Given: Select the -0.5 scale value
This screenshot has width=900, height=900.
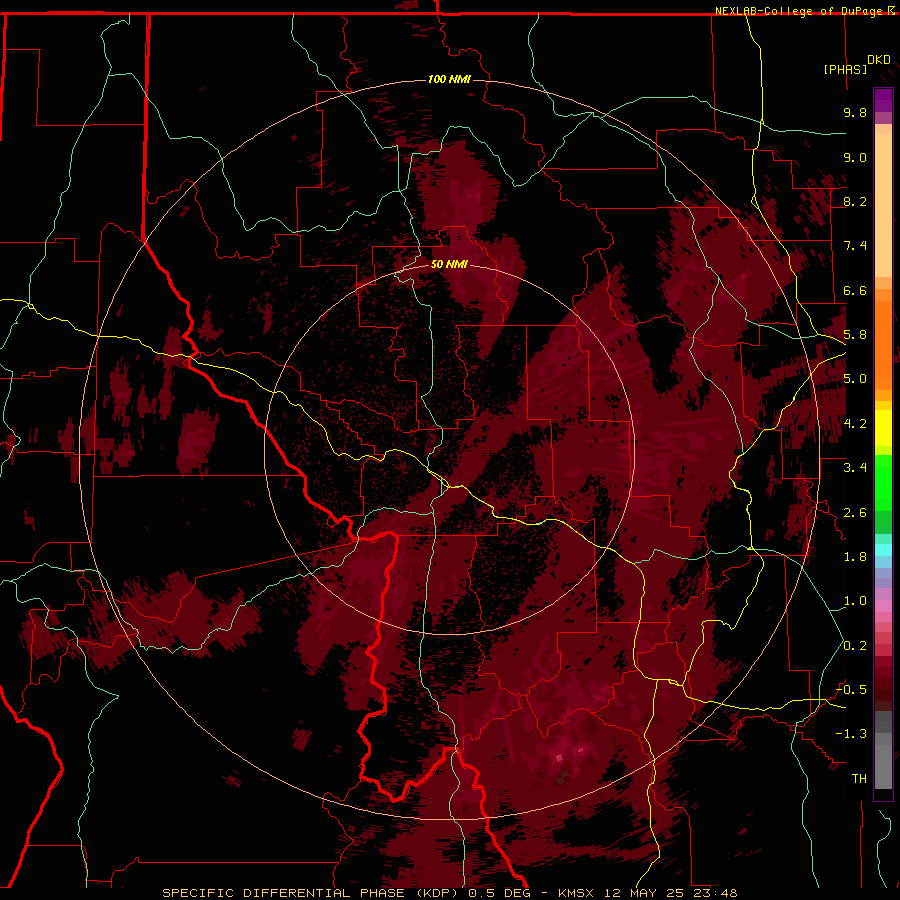Looking at the screenshot, I should tap(851, 690).
